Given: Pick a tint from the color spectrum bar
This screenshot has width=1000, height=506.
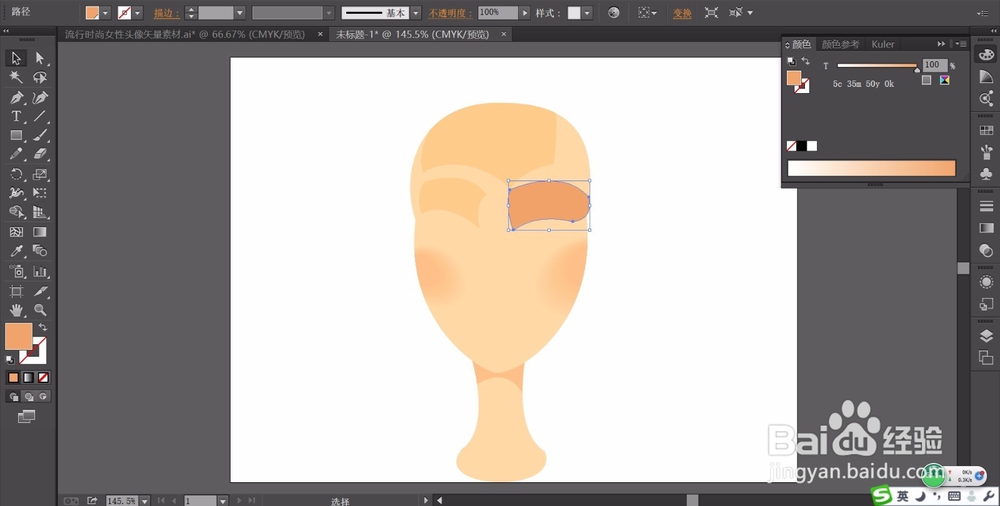Looking at the screenshot, I should 871,168.
